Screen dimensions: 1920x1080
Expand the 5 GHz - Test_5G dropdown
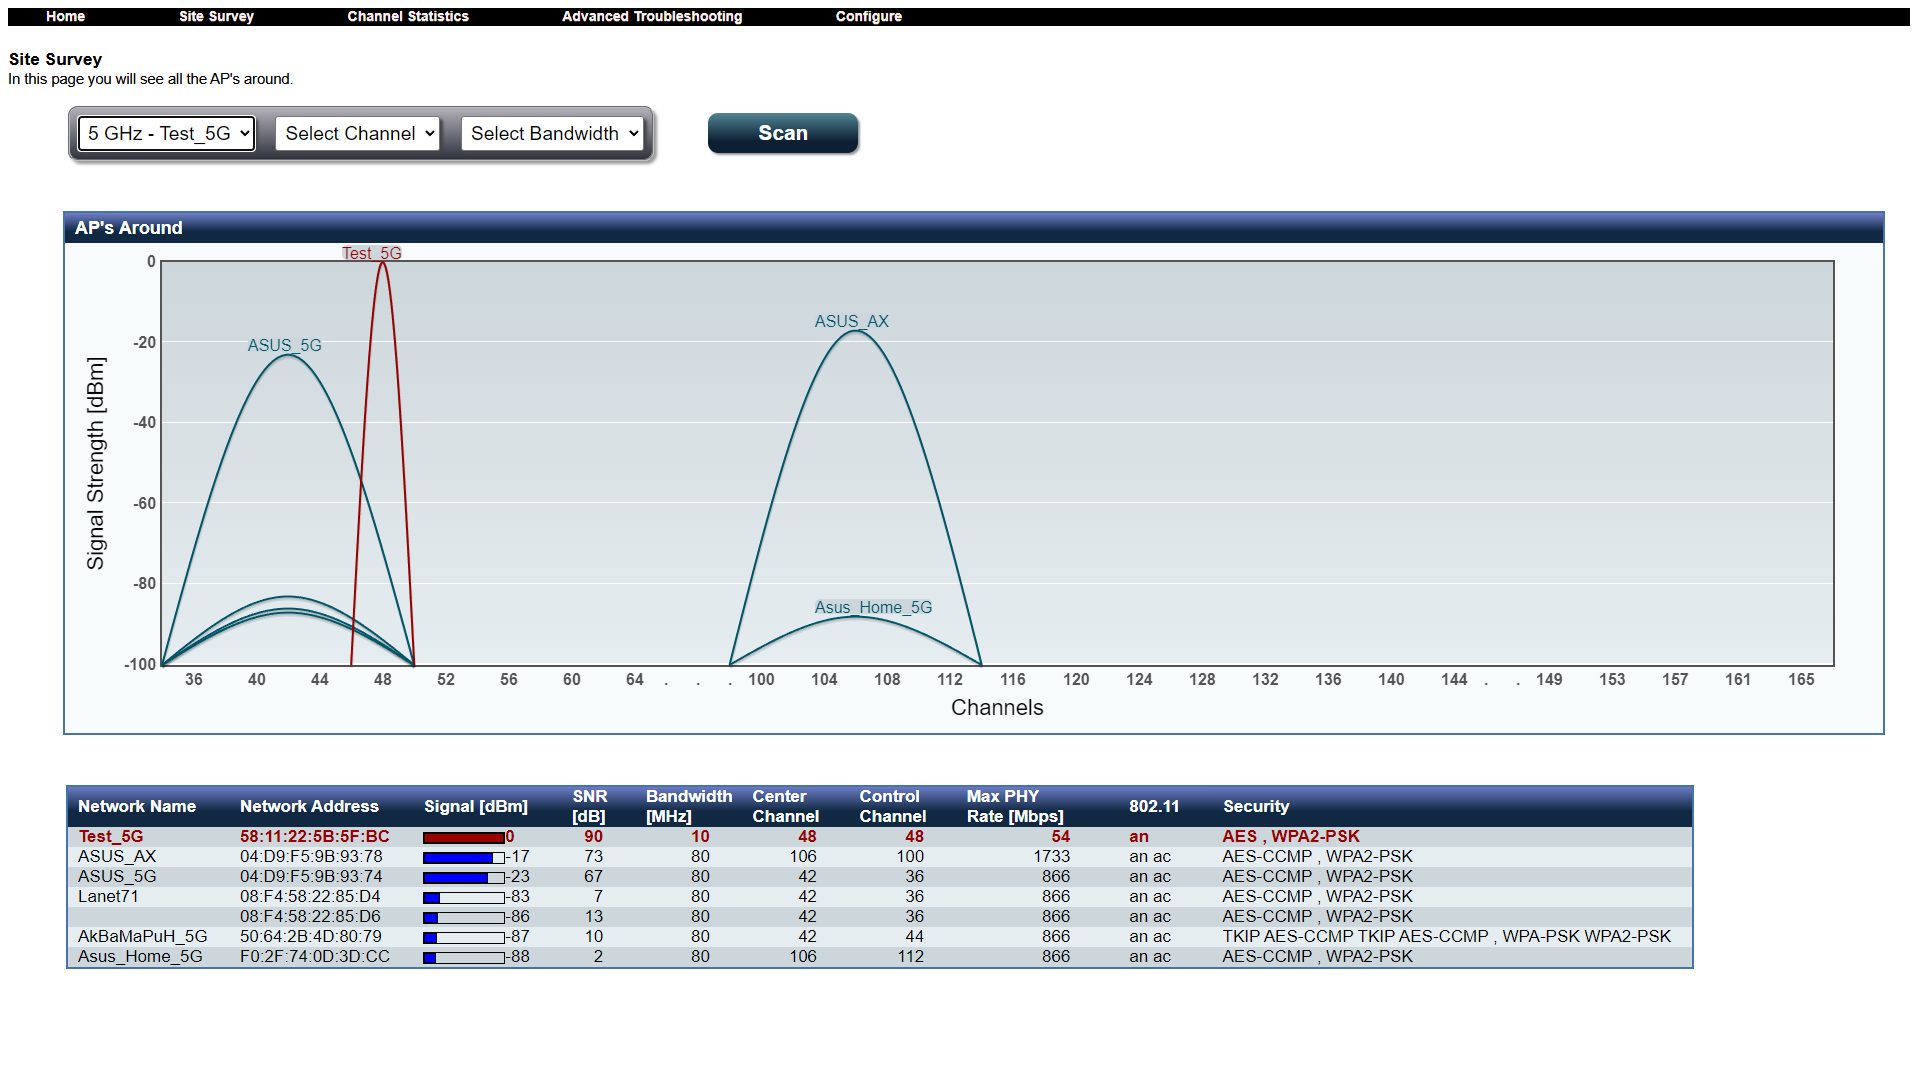[x=167, y=134]
